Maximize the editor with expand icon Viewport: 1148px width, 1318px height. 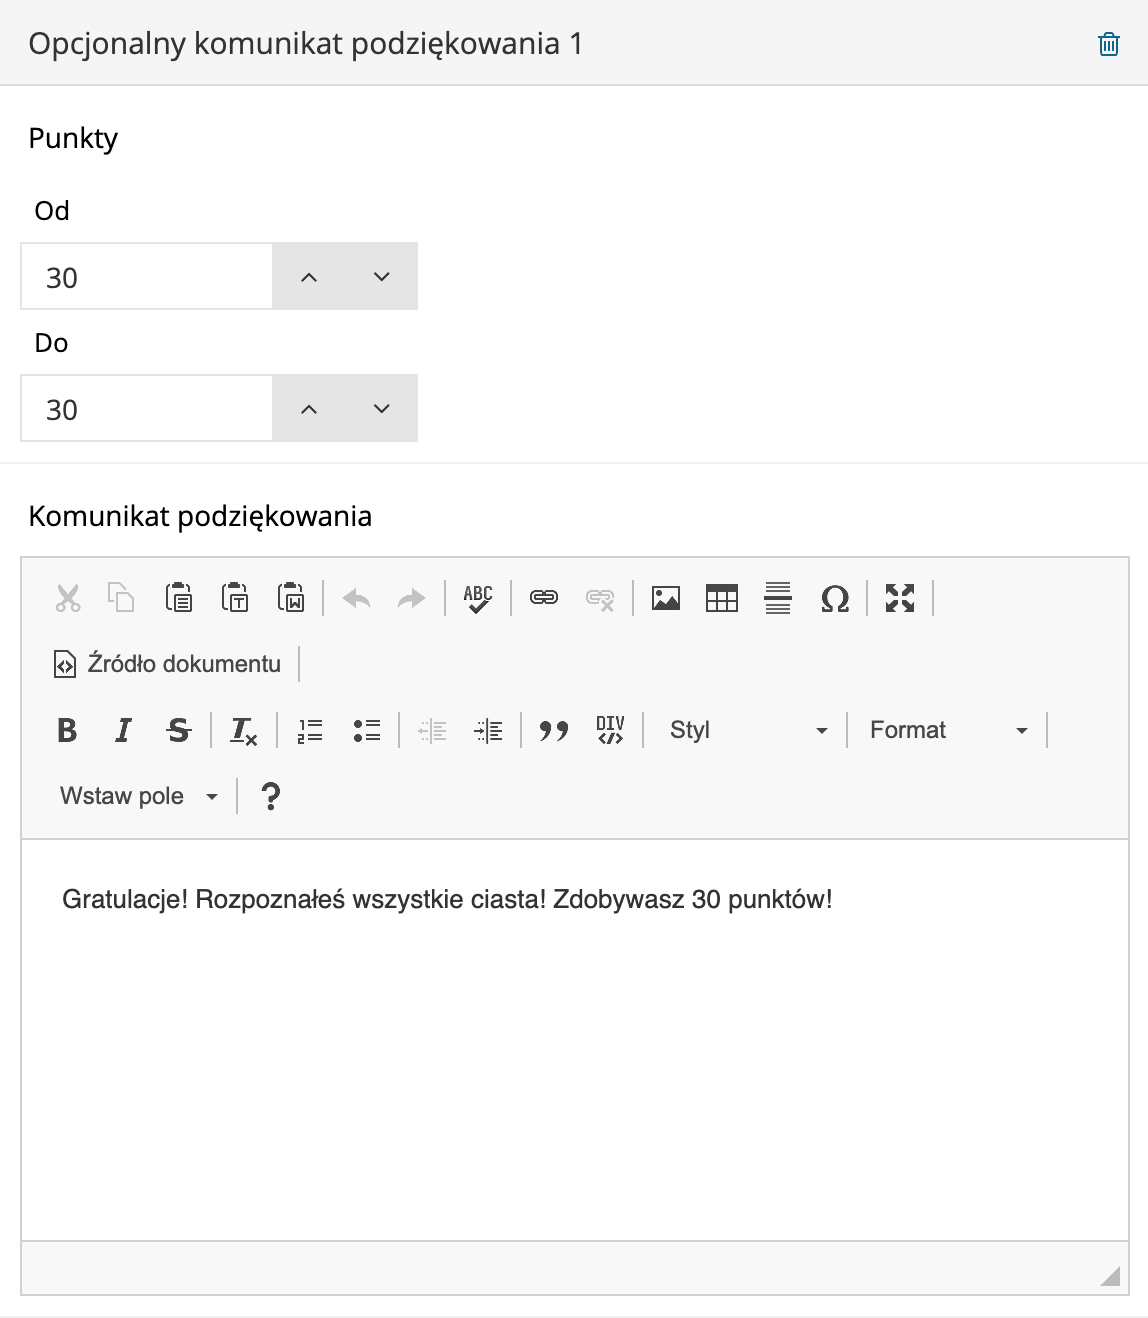coord(900,598)
